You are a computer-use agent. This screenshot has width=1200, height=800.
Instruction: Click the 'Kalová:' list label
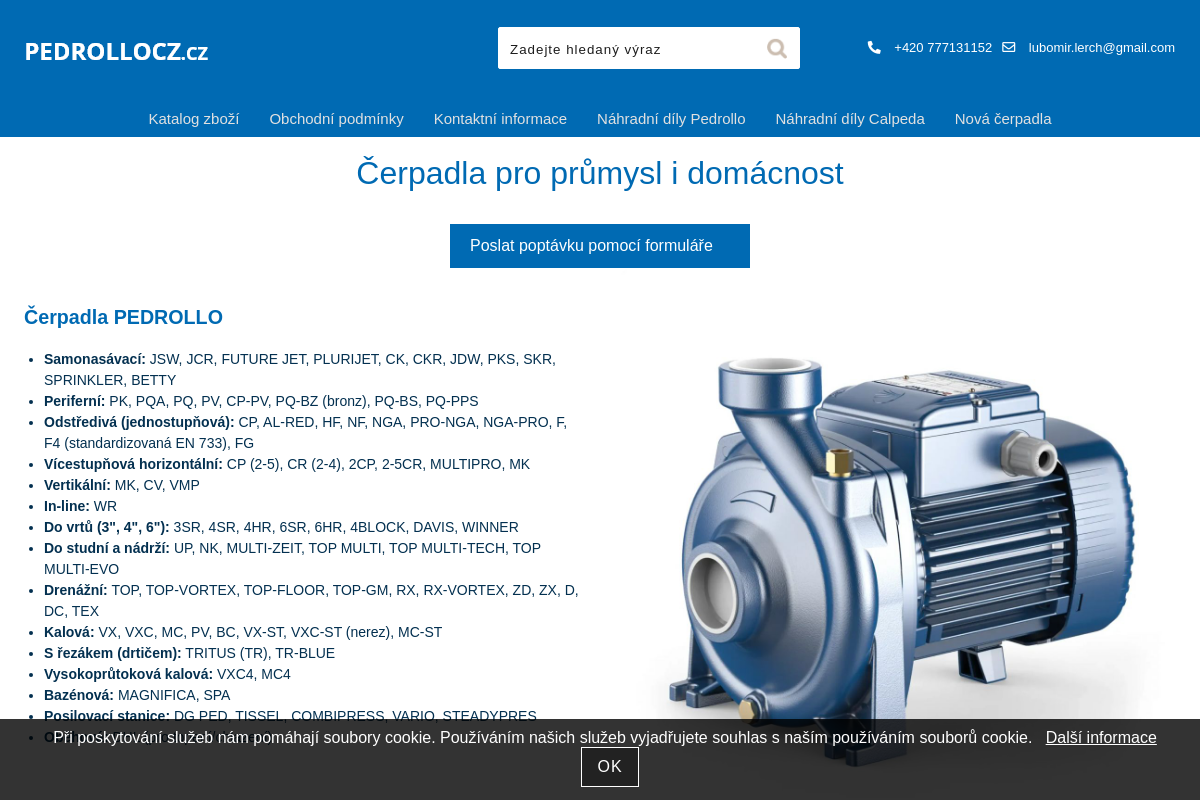(x=69, y=632)
